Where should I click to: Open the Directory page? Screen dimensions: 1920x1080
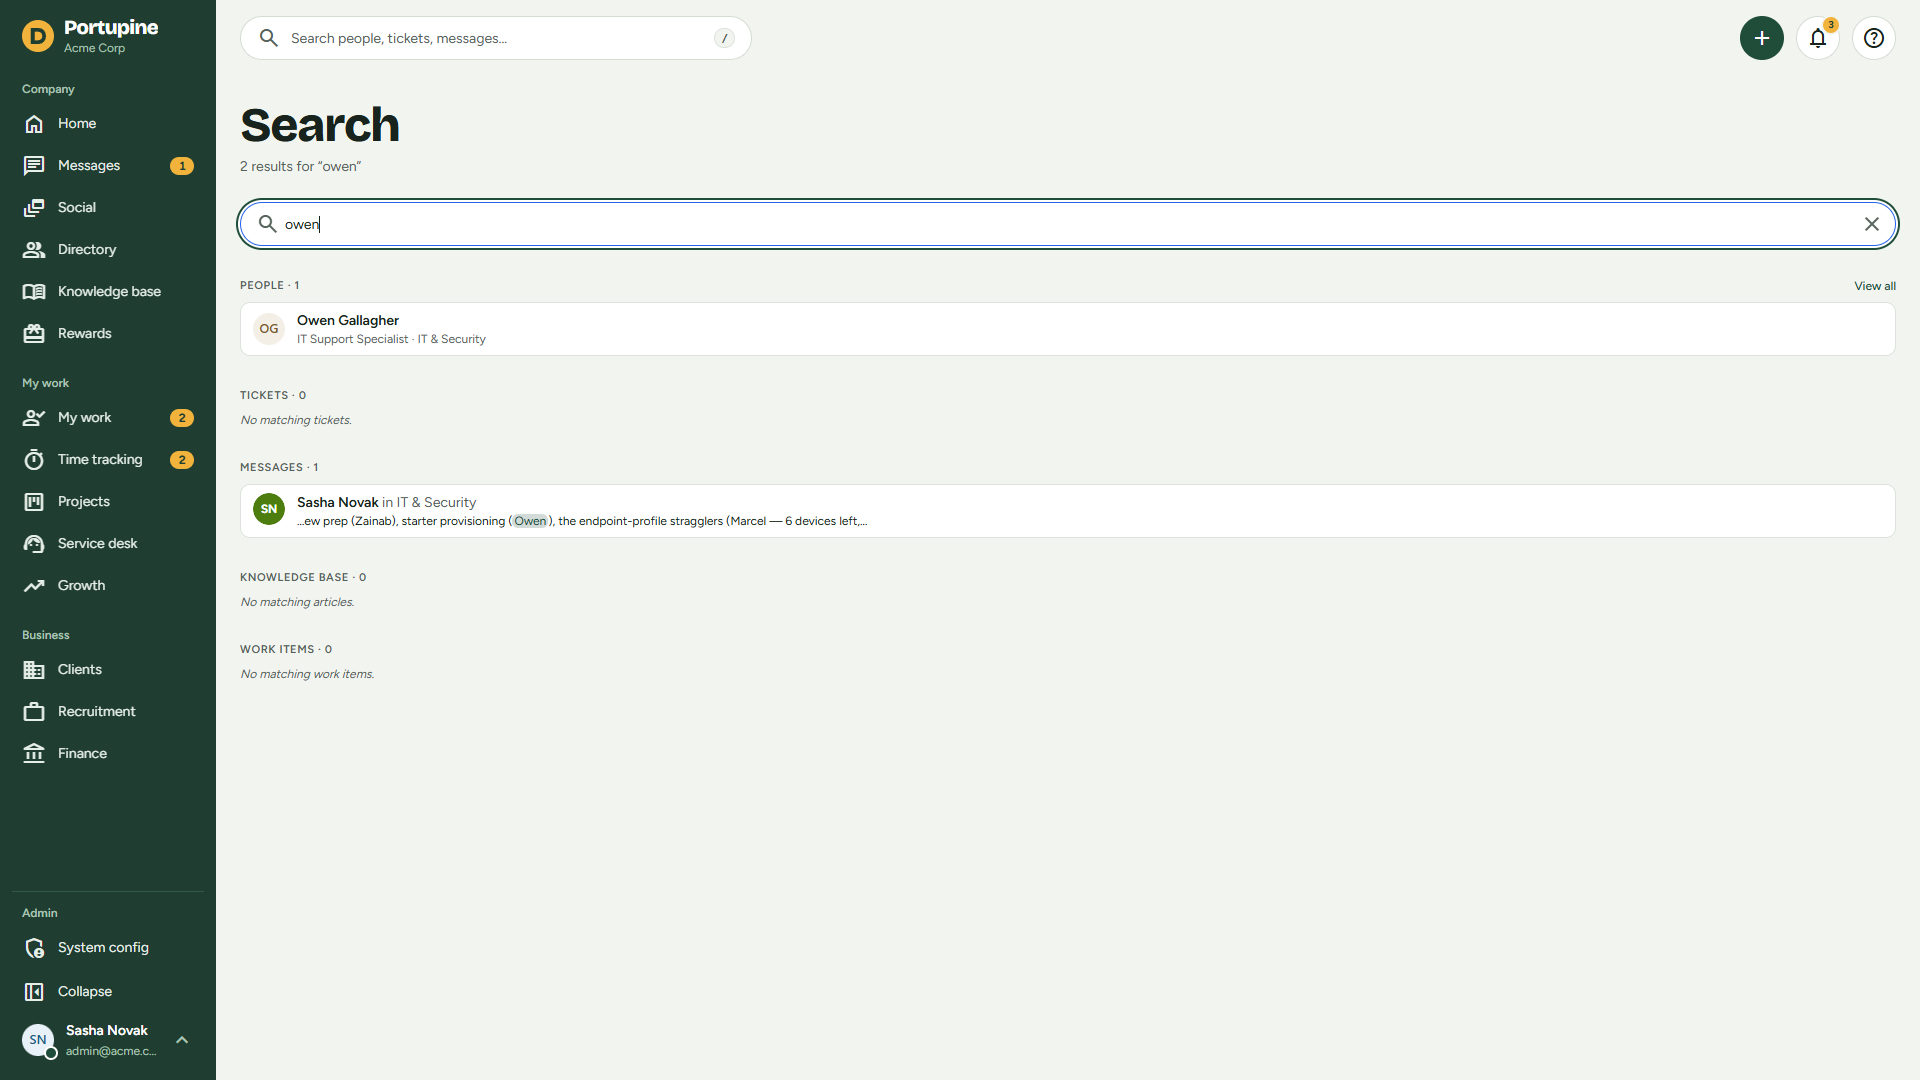click(x=108, y=250)
